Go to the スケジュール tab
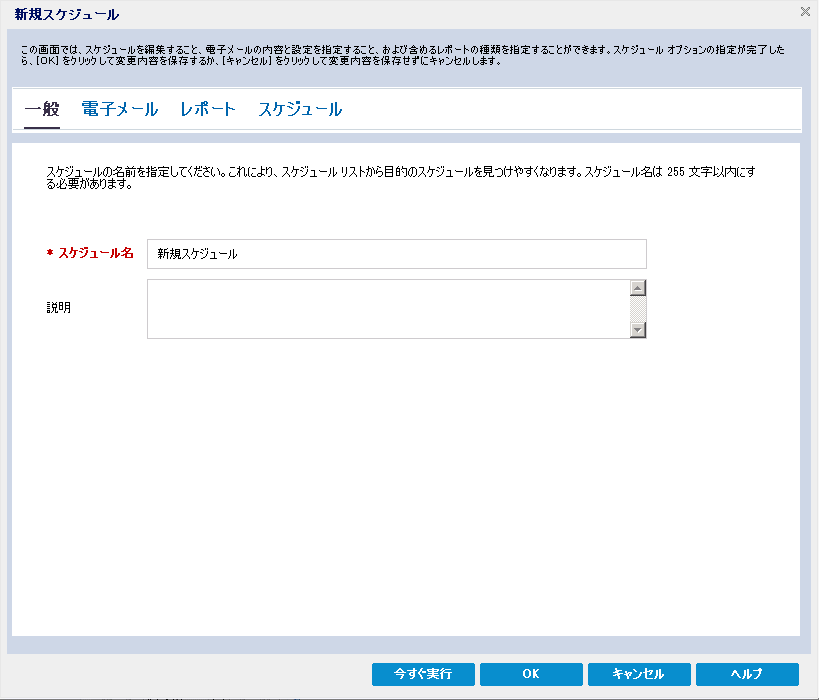This screenshot has width=819, height=700. pyautogui.click(x=300, y=110)
